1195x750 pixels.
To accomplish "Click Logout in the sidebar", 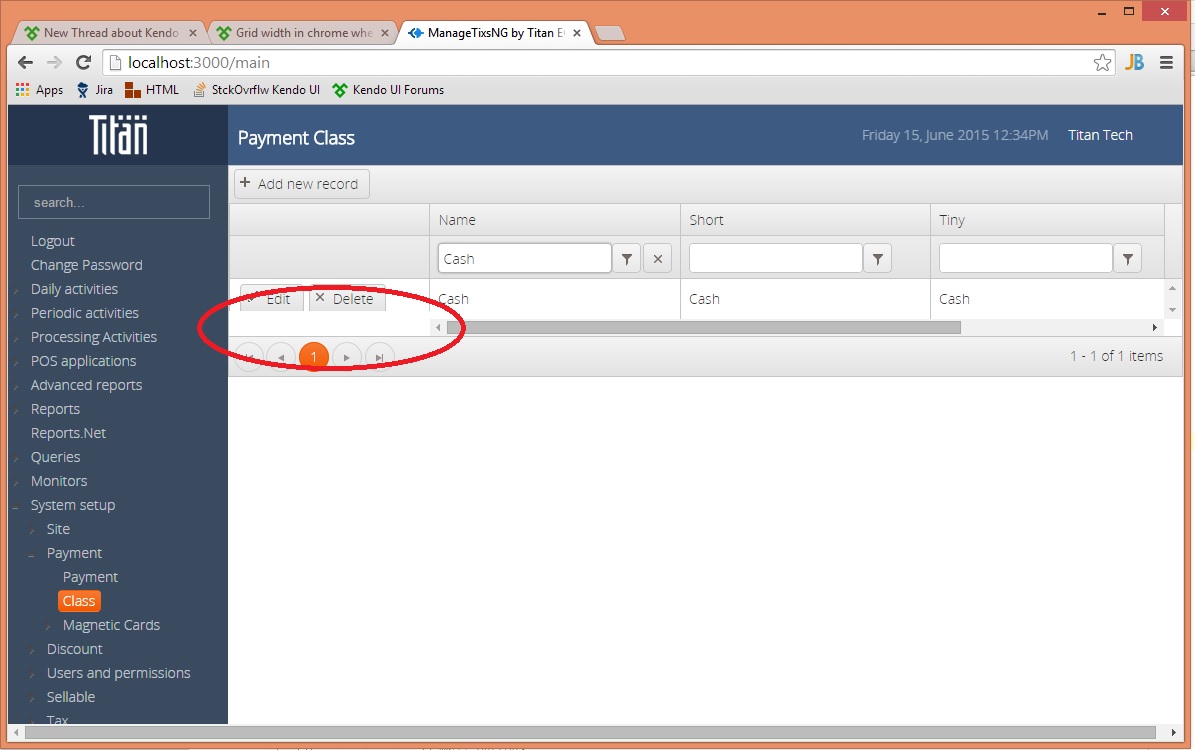I will 53,241.
